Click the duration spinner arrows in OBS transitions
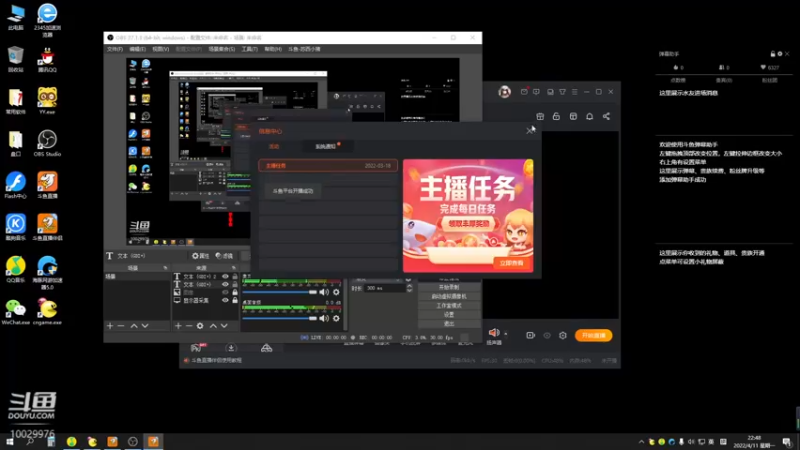This screenshot has height=450, width=800. point(409,288)
